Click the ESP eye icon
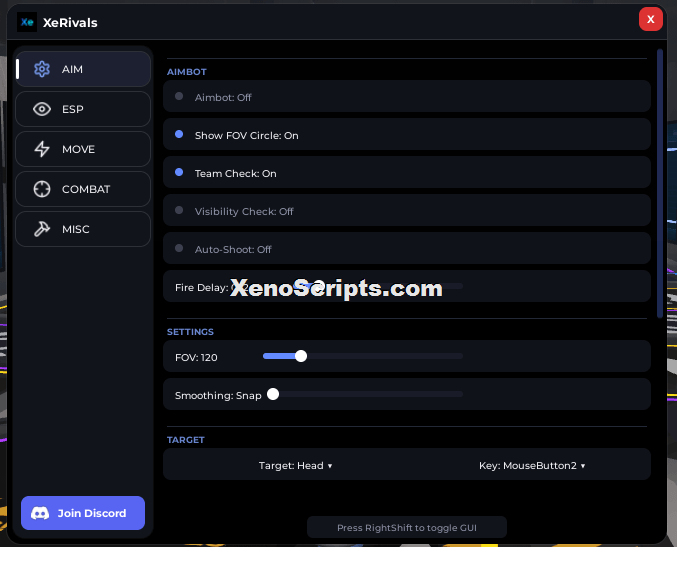Image resolution: width=677 pixels, height=577 pixels. tap(42, 109)
